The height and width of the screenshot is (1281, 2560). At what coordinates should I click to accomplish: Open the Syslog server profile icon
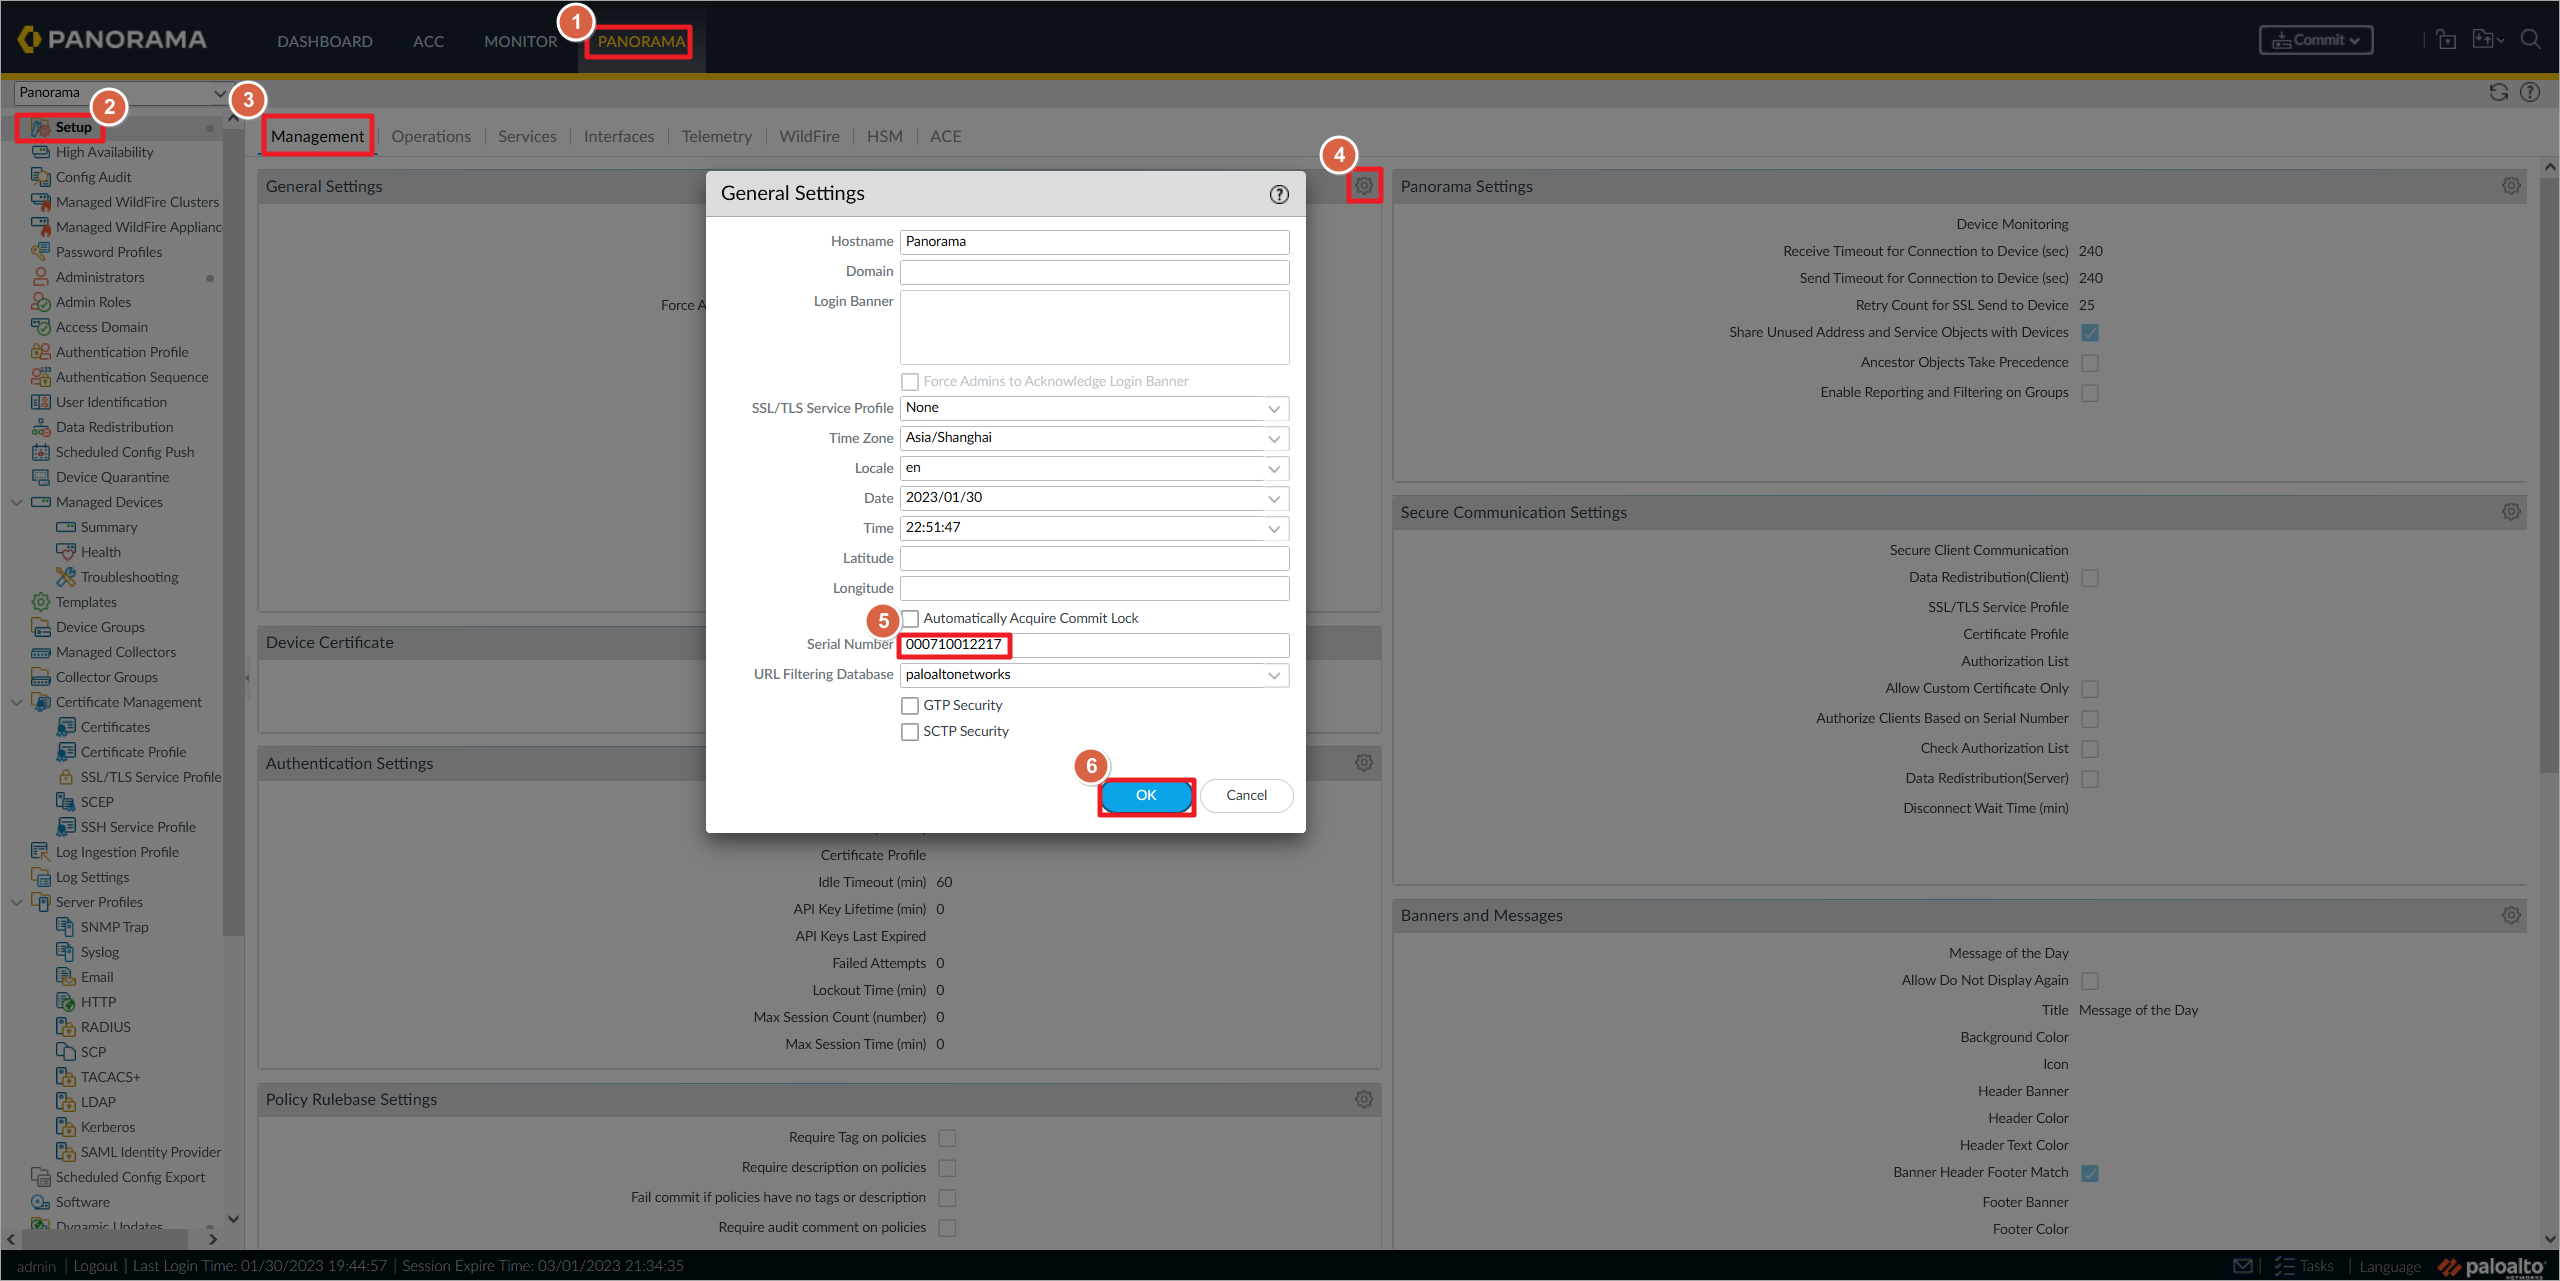tap(65, 952)
